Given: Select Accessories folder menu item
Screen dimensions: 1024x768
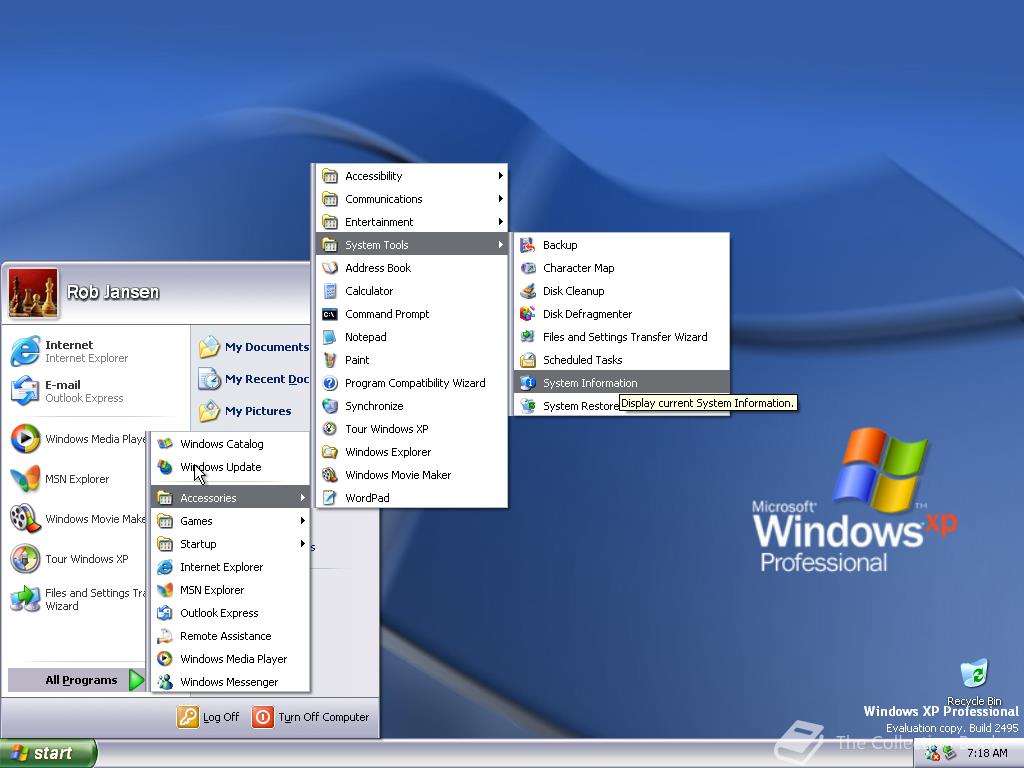Looking at the screenshot, I should (230, 498).
